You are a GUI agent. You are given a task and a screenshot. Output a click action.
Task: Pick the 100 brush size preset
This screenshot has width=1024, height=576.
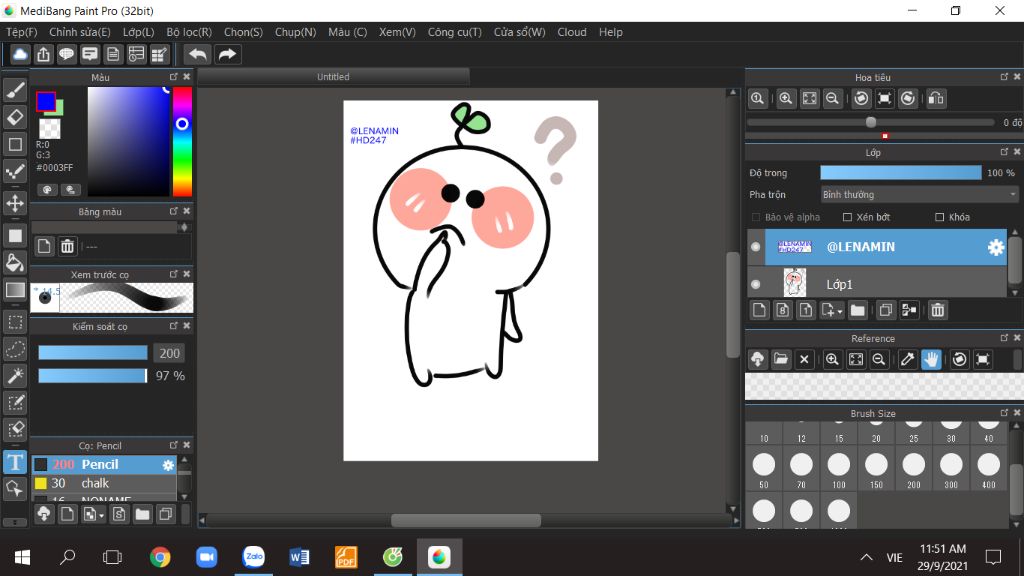tap(838, 465)
